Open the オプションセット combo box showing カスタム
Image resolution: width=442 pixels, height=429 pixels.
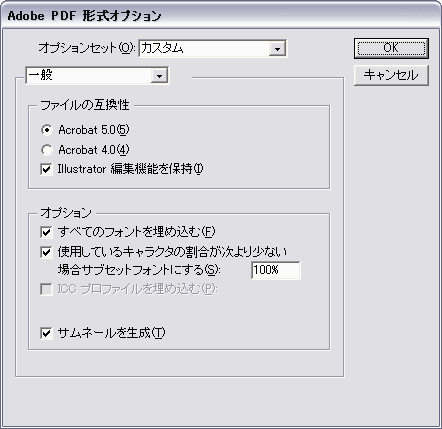click(x=212, y=49)
